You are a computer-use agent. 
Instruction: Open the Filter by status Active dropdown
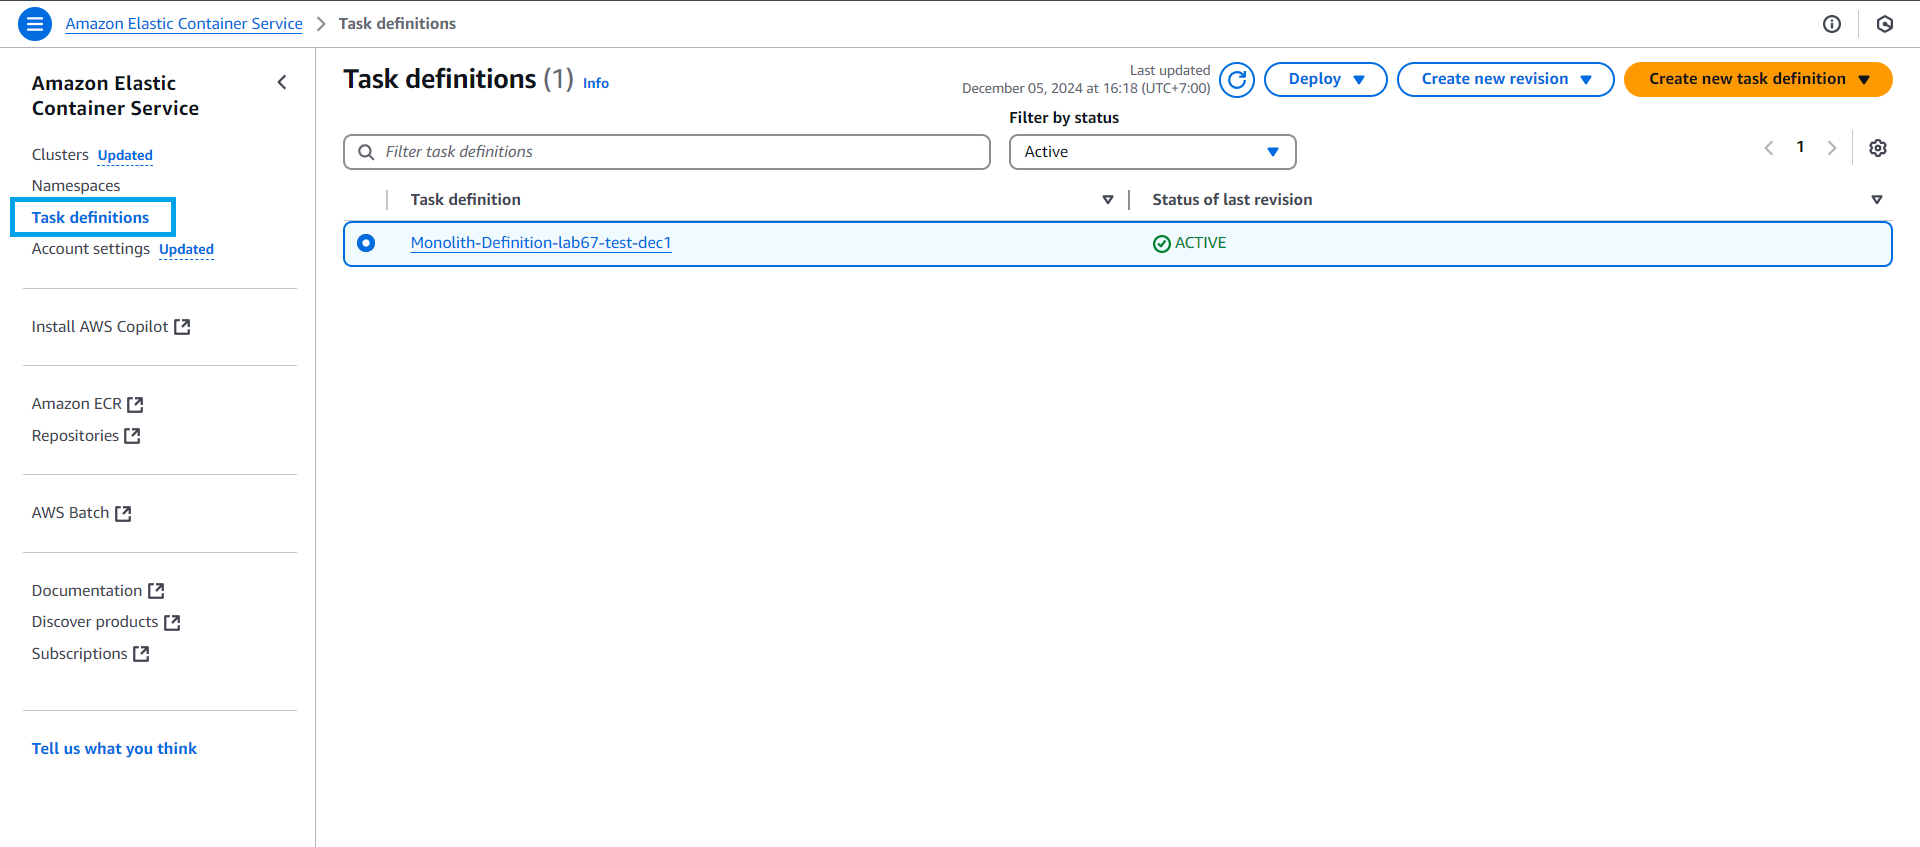1152,152
